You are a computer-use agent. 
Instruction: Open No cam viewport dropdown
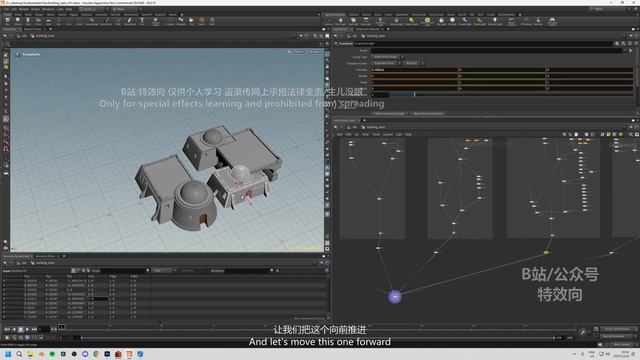(x=315, y=52)
